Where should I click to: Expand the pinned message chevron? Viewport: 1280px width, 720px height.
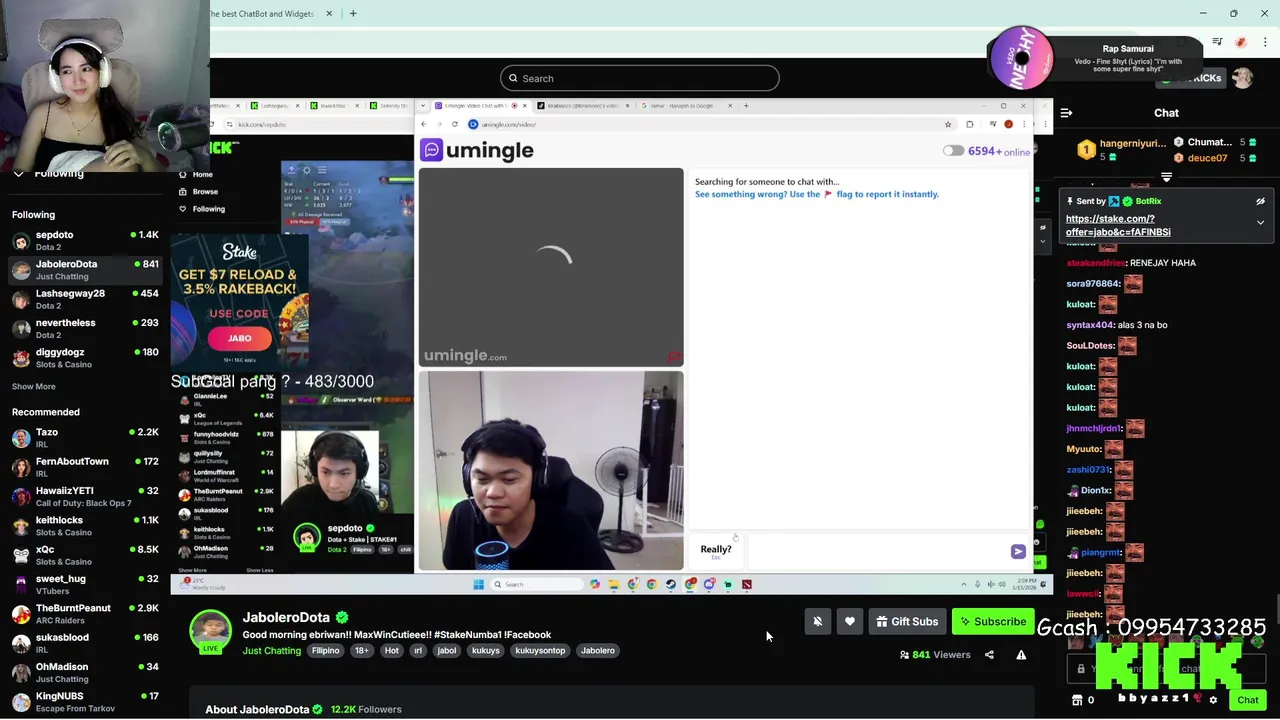pyautogui.click(x=1260, y=222)
